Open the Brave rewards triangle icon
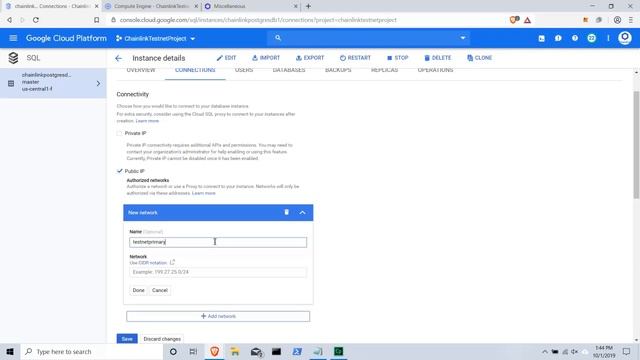The image size is (640, 360). click(x=527, y=20)
